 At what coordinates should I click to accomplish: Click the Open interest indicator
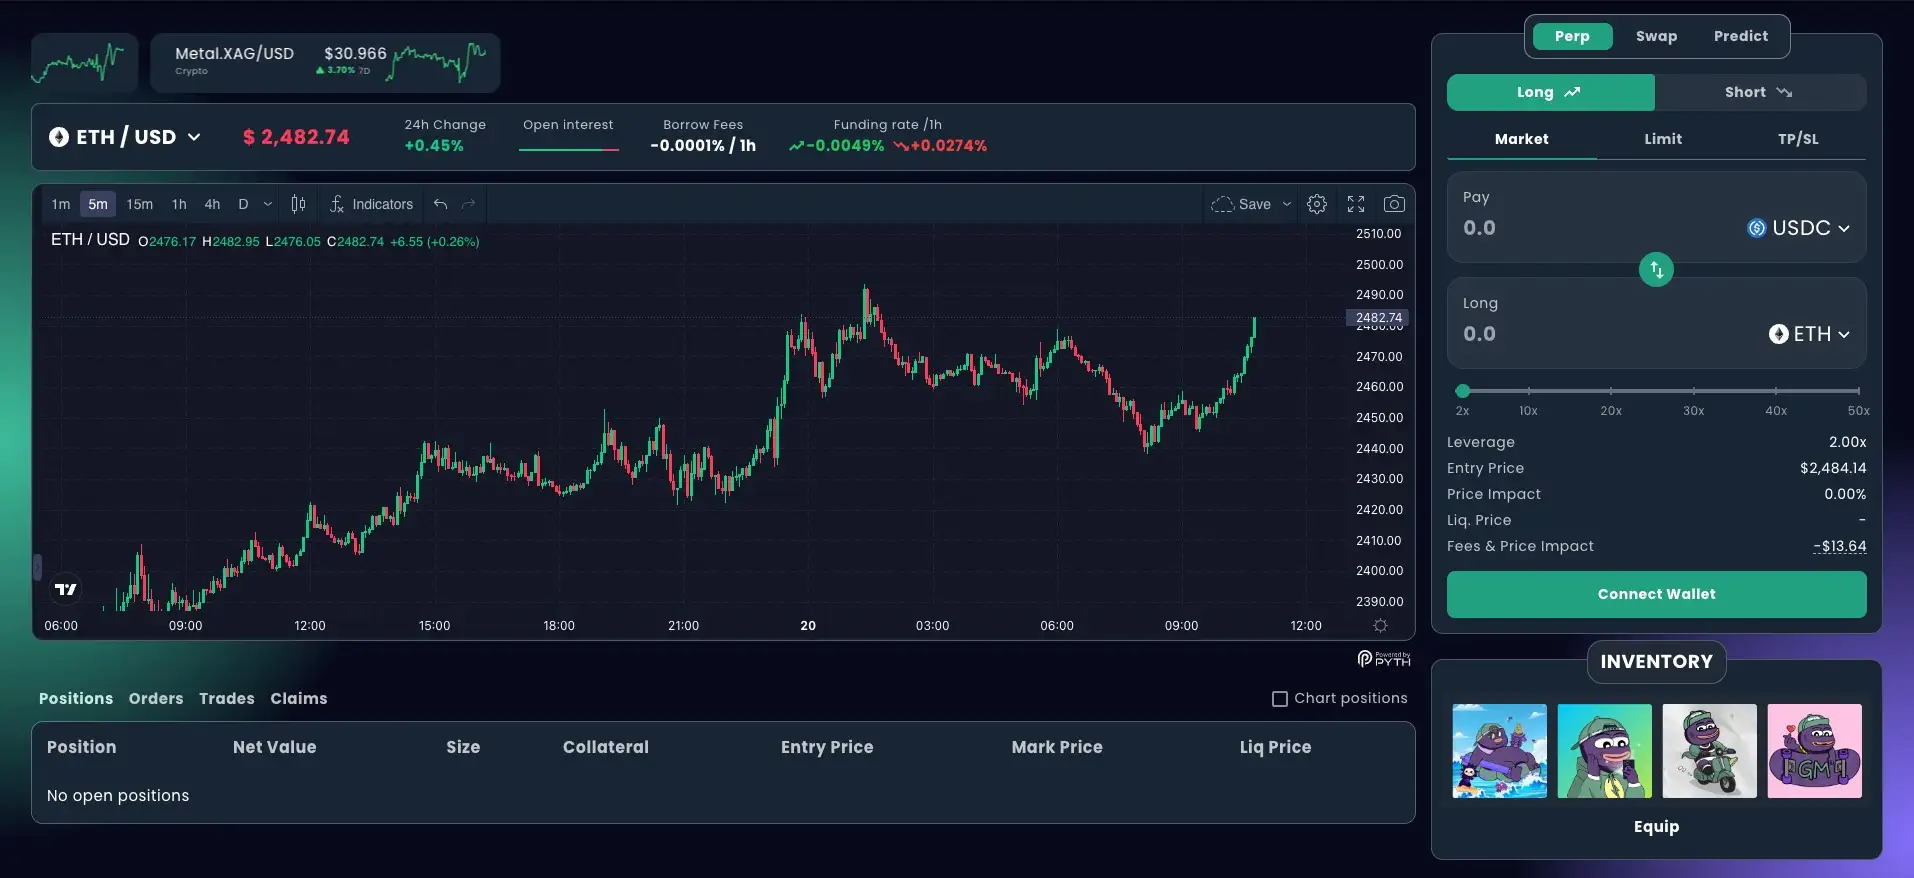568,136
